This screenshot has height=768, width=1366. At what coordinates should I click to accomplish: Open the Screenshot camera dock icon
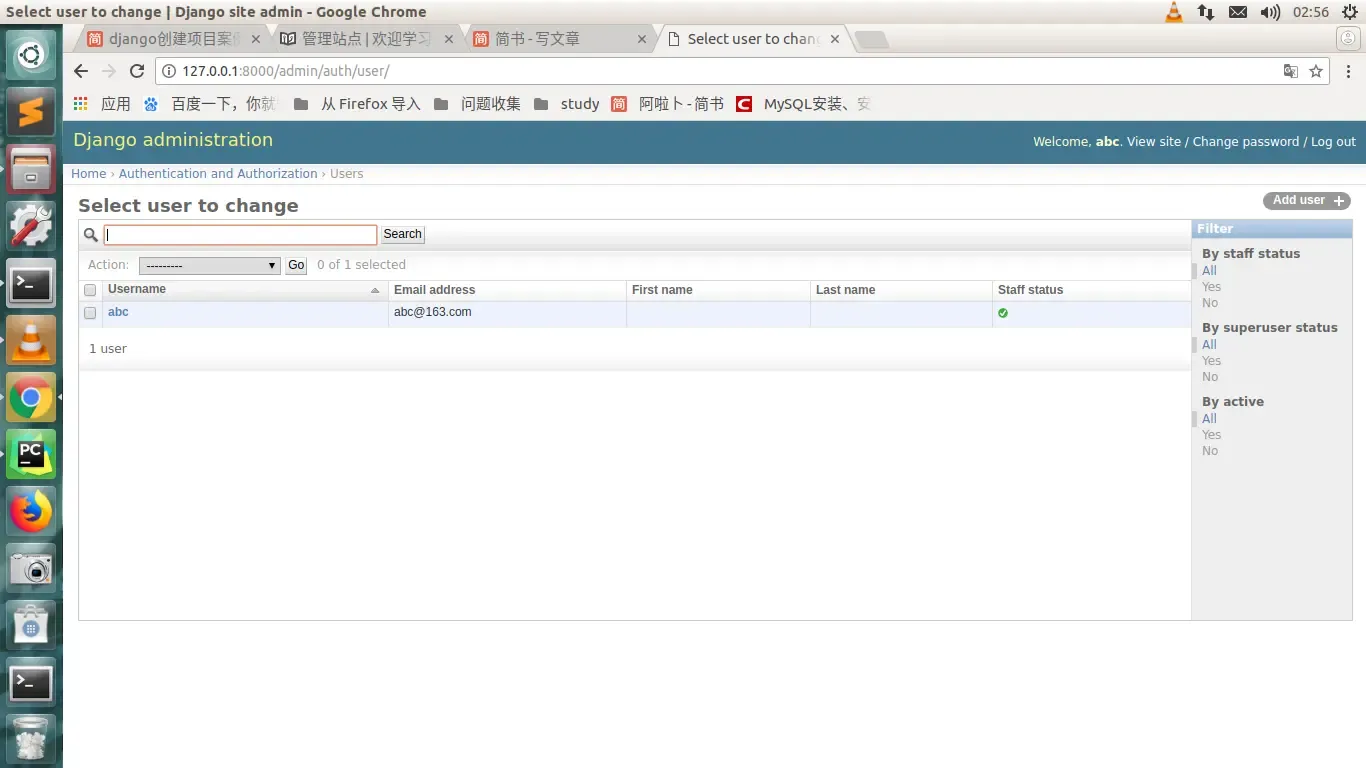coord(31,570)
